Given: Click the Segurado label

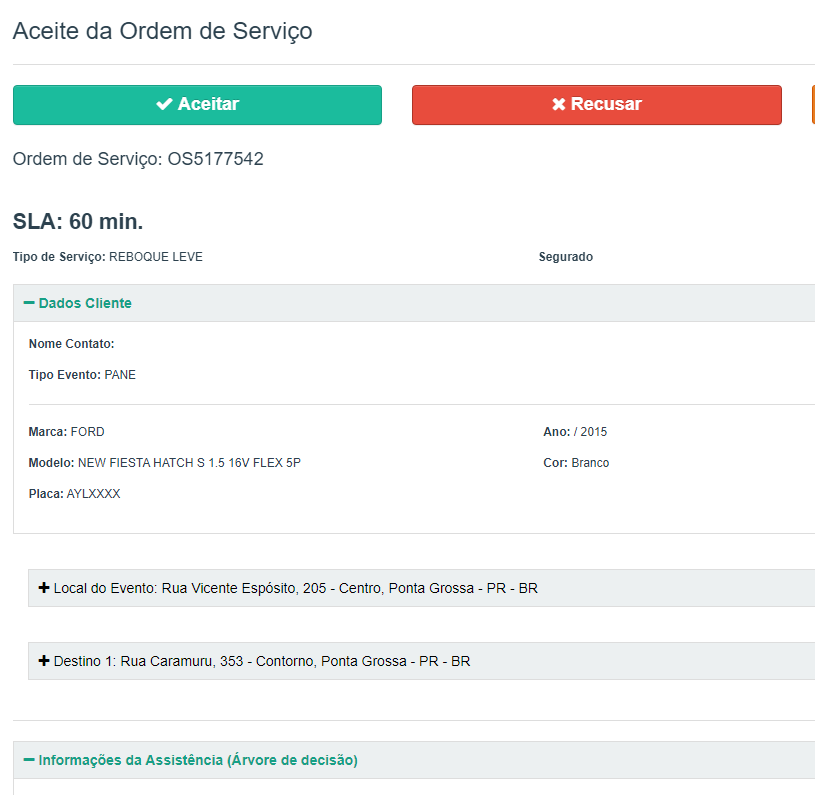Looking at the screenshot, I should pyautogui.click(x=565, y=257).
